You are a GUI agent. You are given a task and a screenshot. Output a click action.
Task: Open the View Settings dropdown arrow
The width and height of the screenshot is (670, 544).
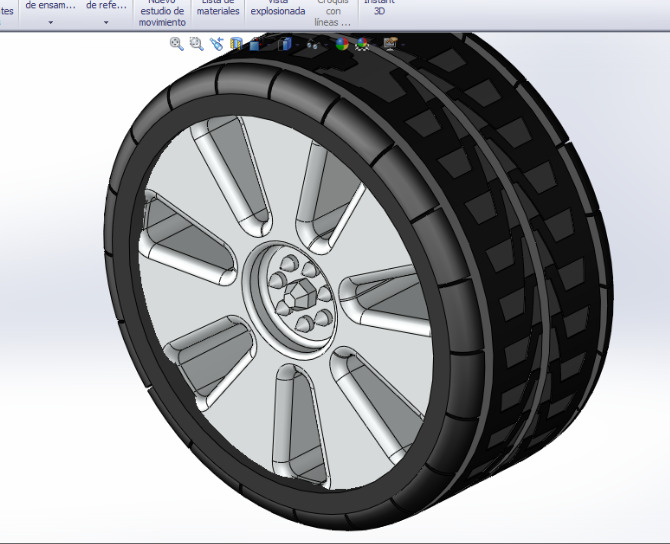pos(403,44)
